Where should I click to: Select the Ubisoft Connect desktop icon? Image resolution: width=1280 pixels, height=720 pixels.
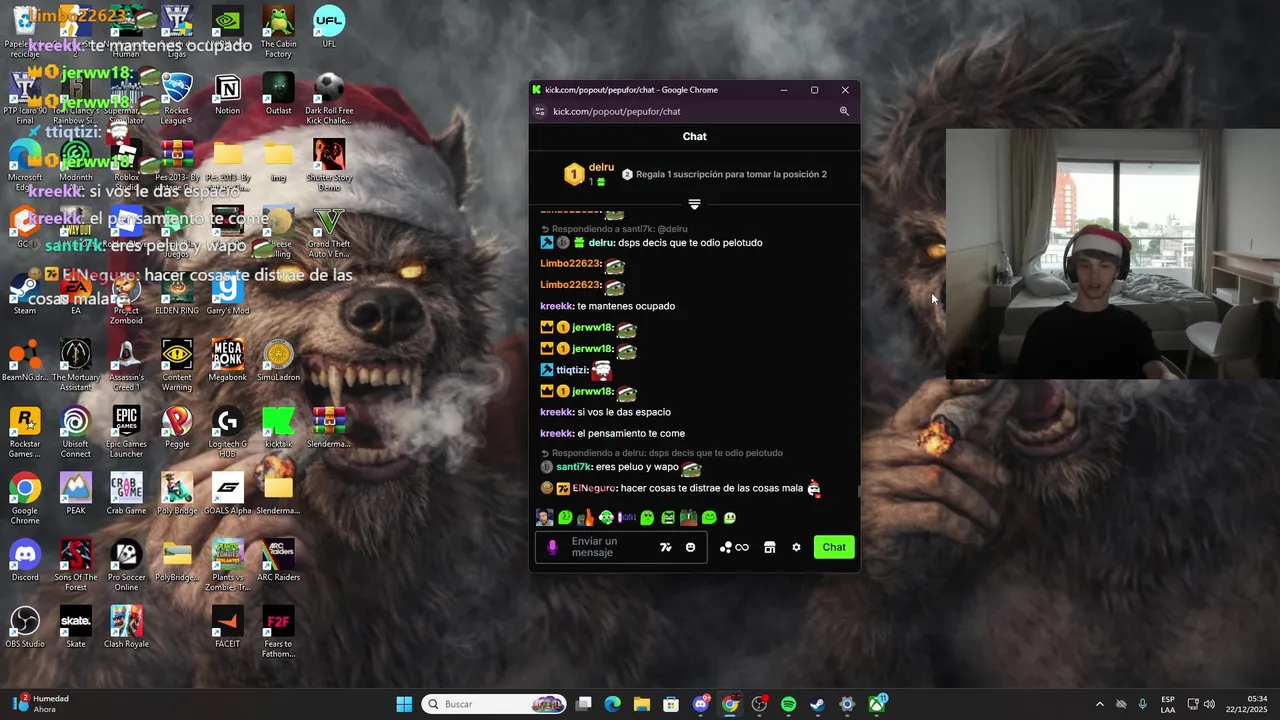75,433
